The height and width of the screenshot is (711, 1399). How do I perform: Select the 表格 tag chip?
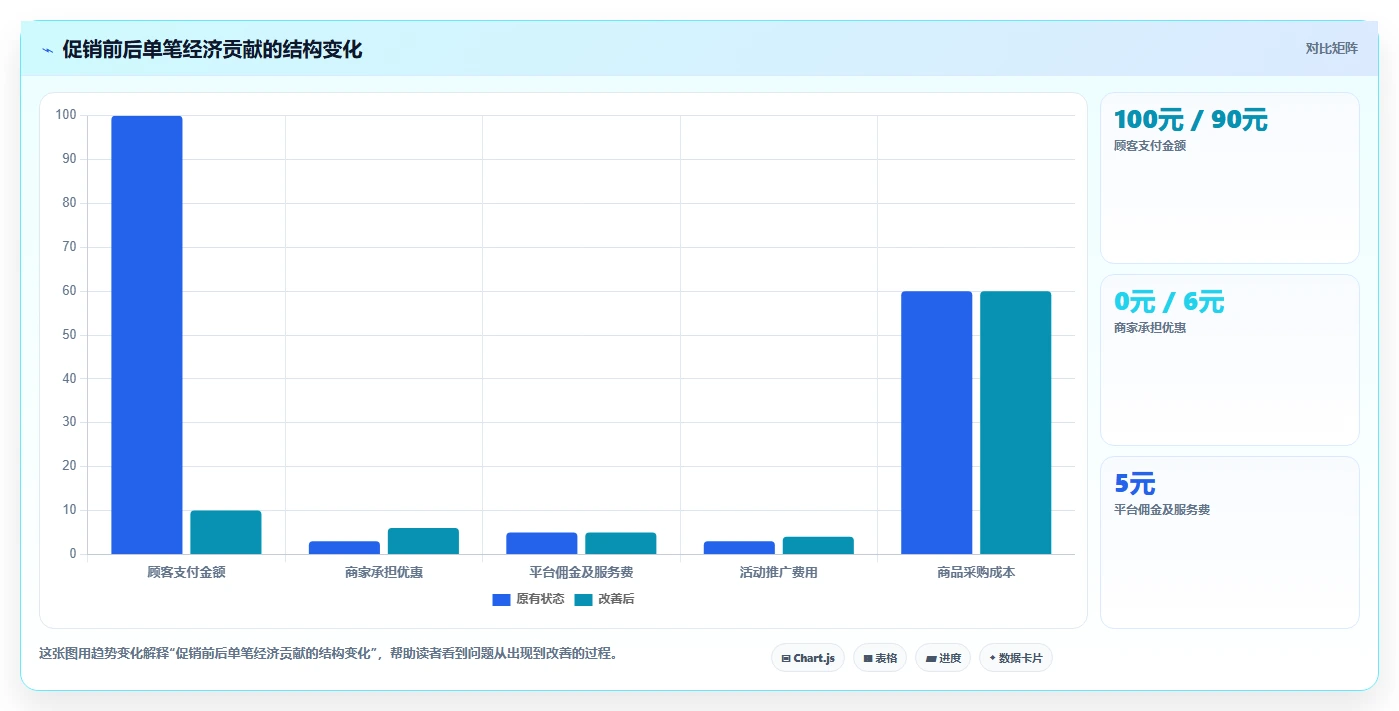(x=880, y=658)
